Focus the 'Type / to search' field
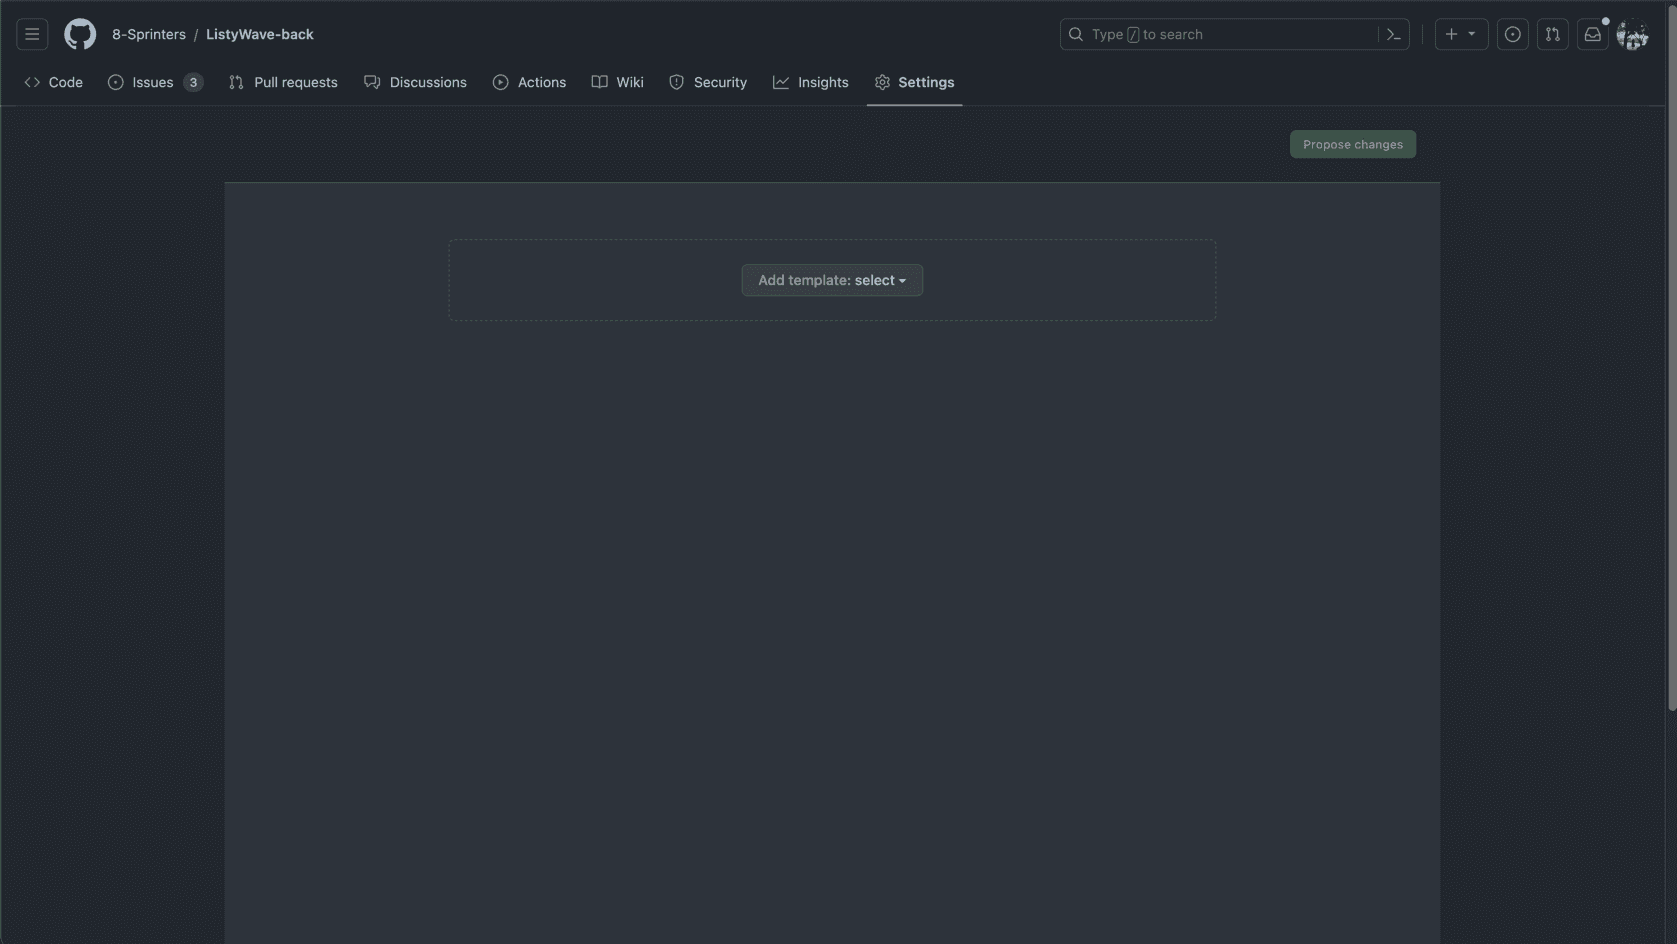Screen dimensions: 1677x944 pyautogui.click(x=1234, y=34)
